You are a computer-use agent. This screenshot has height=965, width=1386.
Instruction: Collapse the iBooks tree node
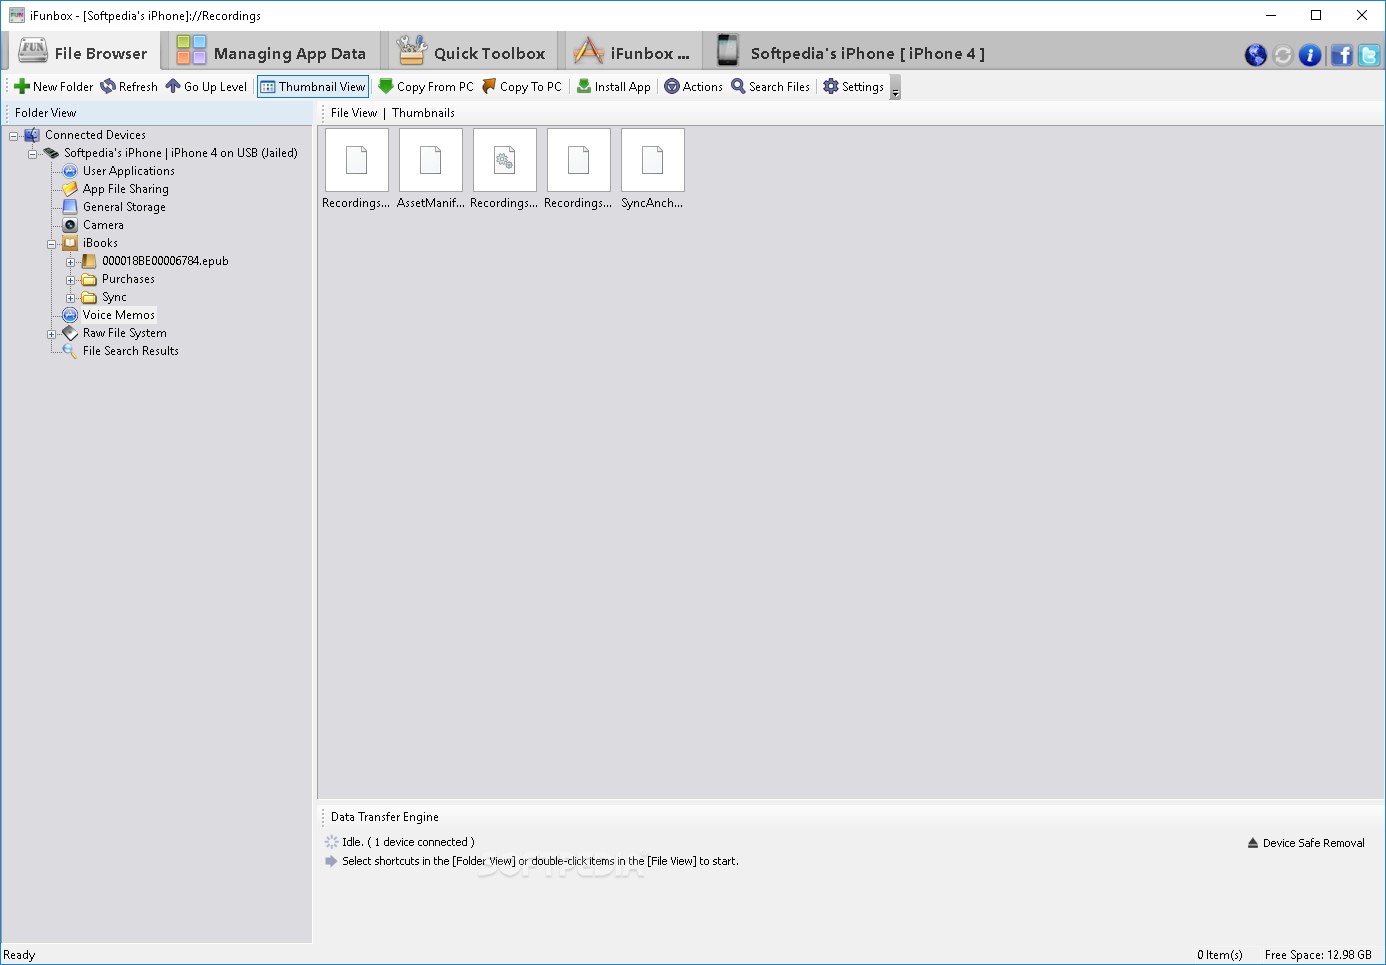click(x=52, y=244)
